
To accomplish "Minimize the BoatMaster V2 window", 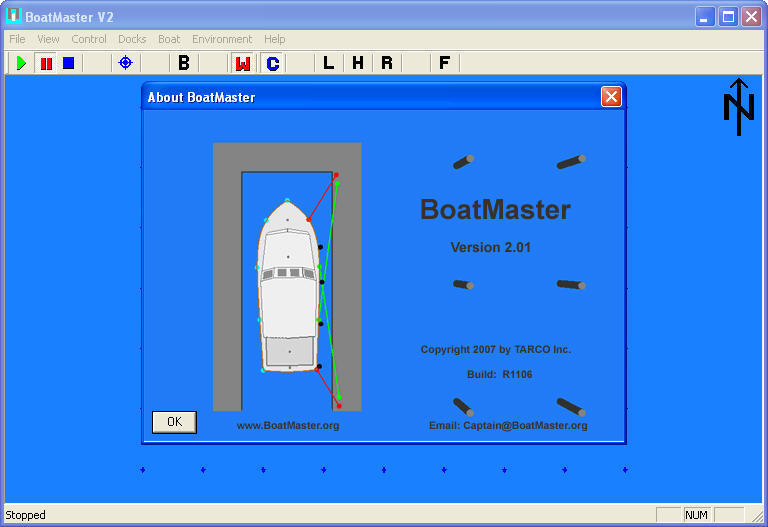I will pyautogui.click(x=705, y=17).
